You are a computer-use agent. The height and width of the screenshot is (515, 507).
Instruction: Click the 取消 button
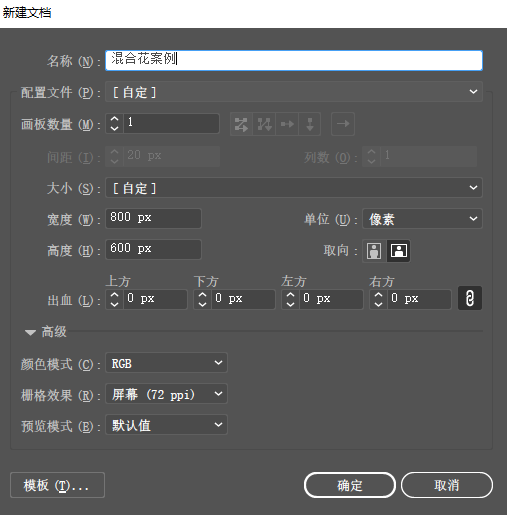[x=447, y=485]
